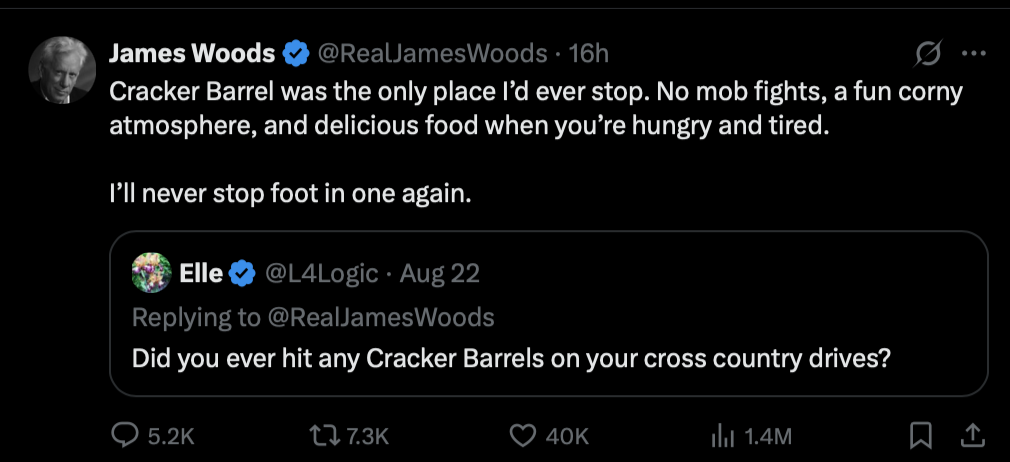
Task: Click Elle's blue verified badge
Action: click(x=242, y=271)
